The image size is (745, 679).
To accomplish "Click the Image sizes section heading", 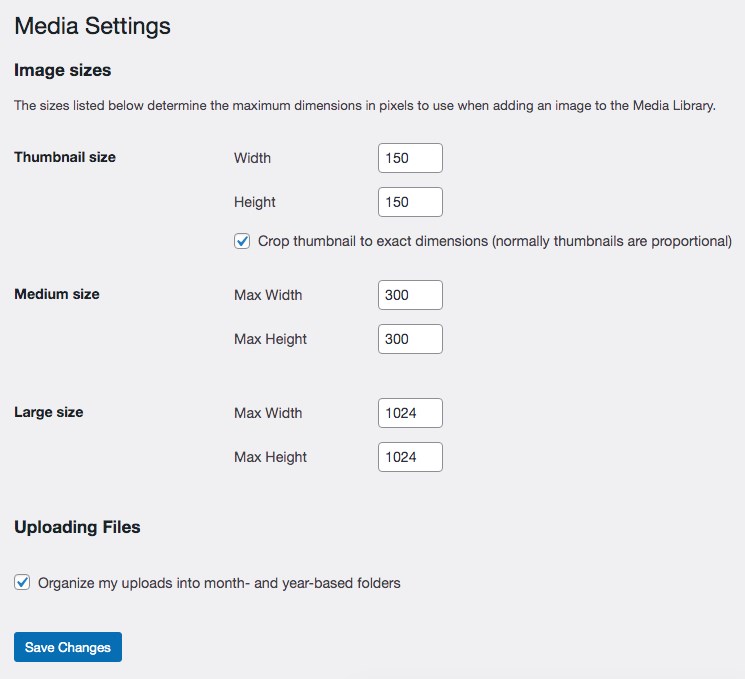I will tap(62, 70).
